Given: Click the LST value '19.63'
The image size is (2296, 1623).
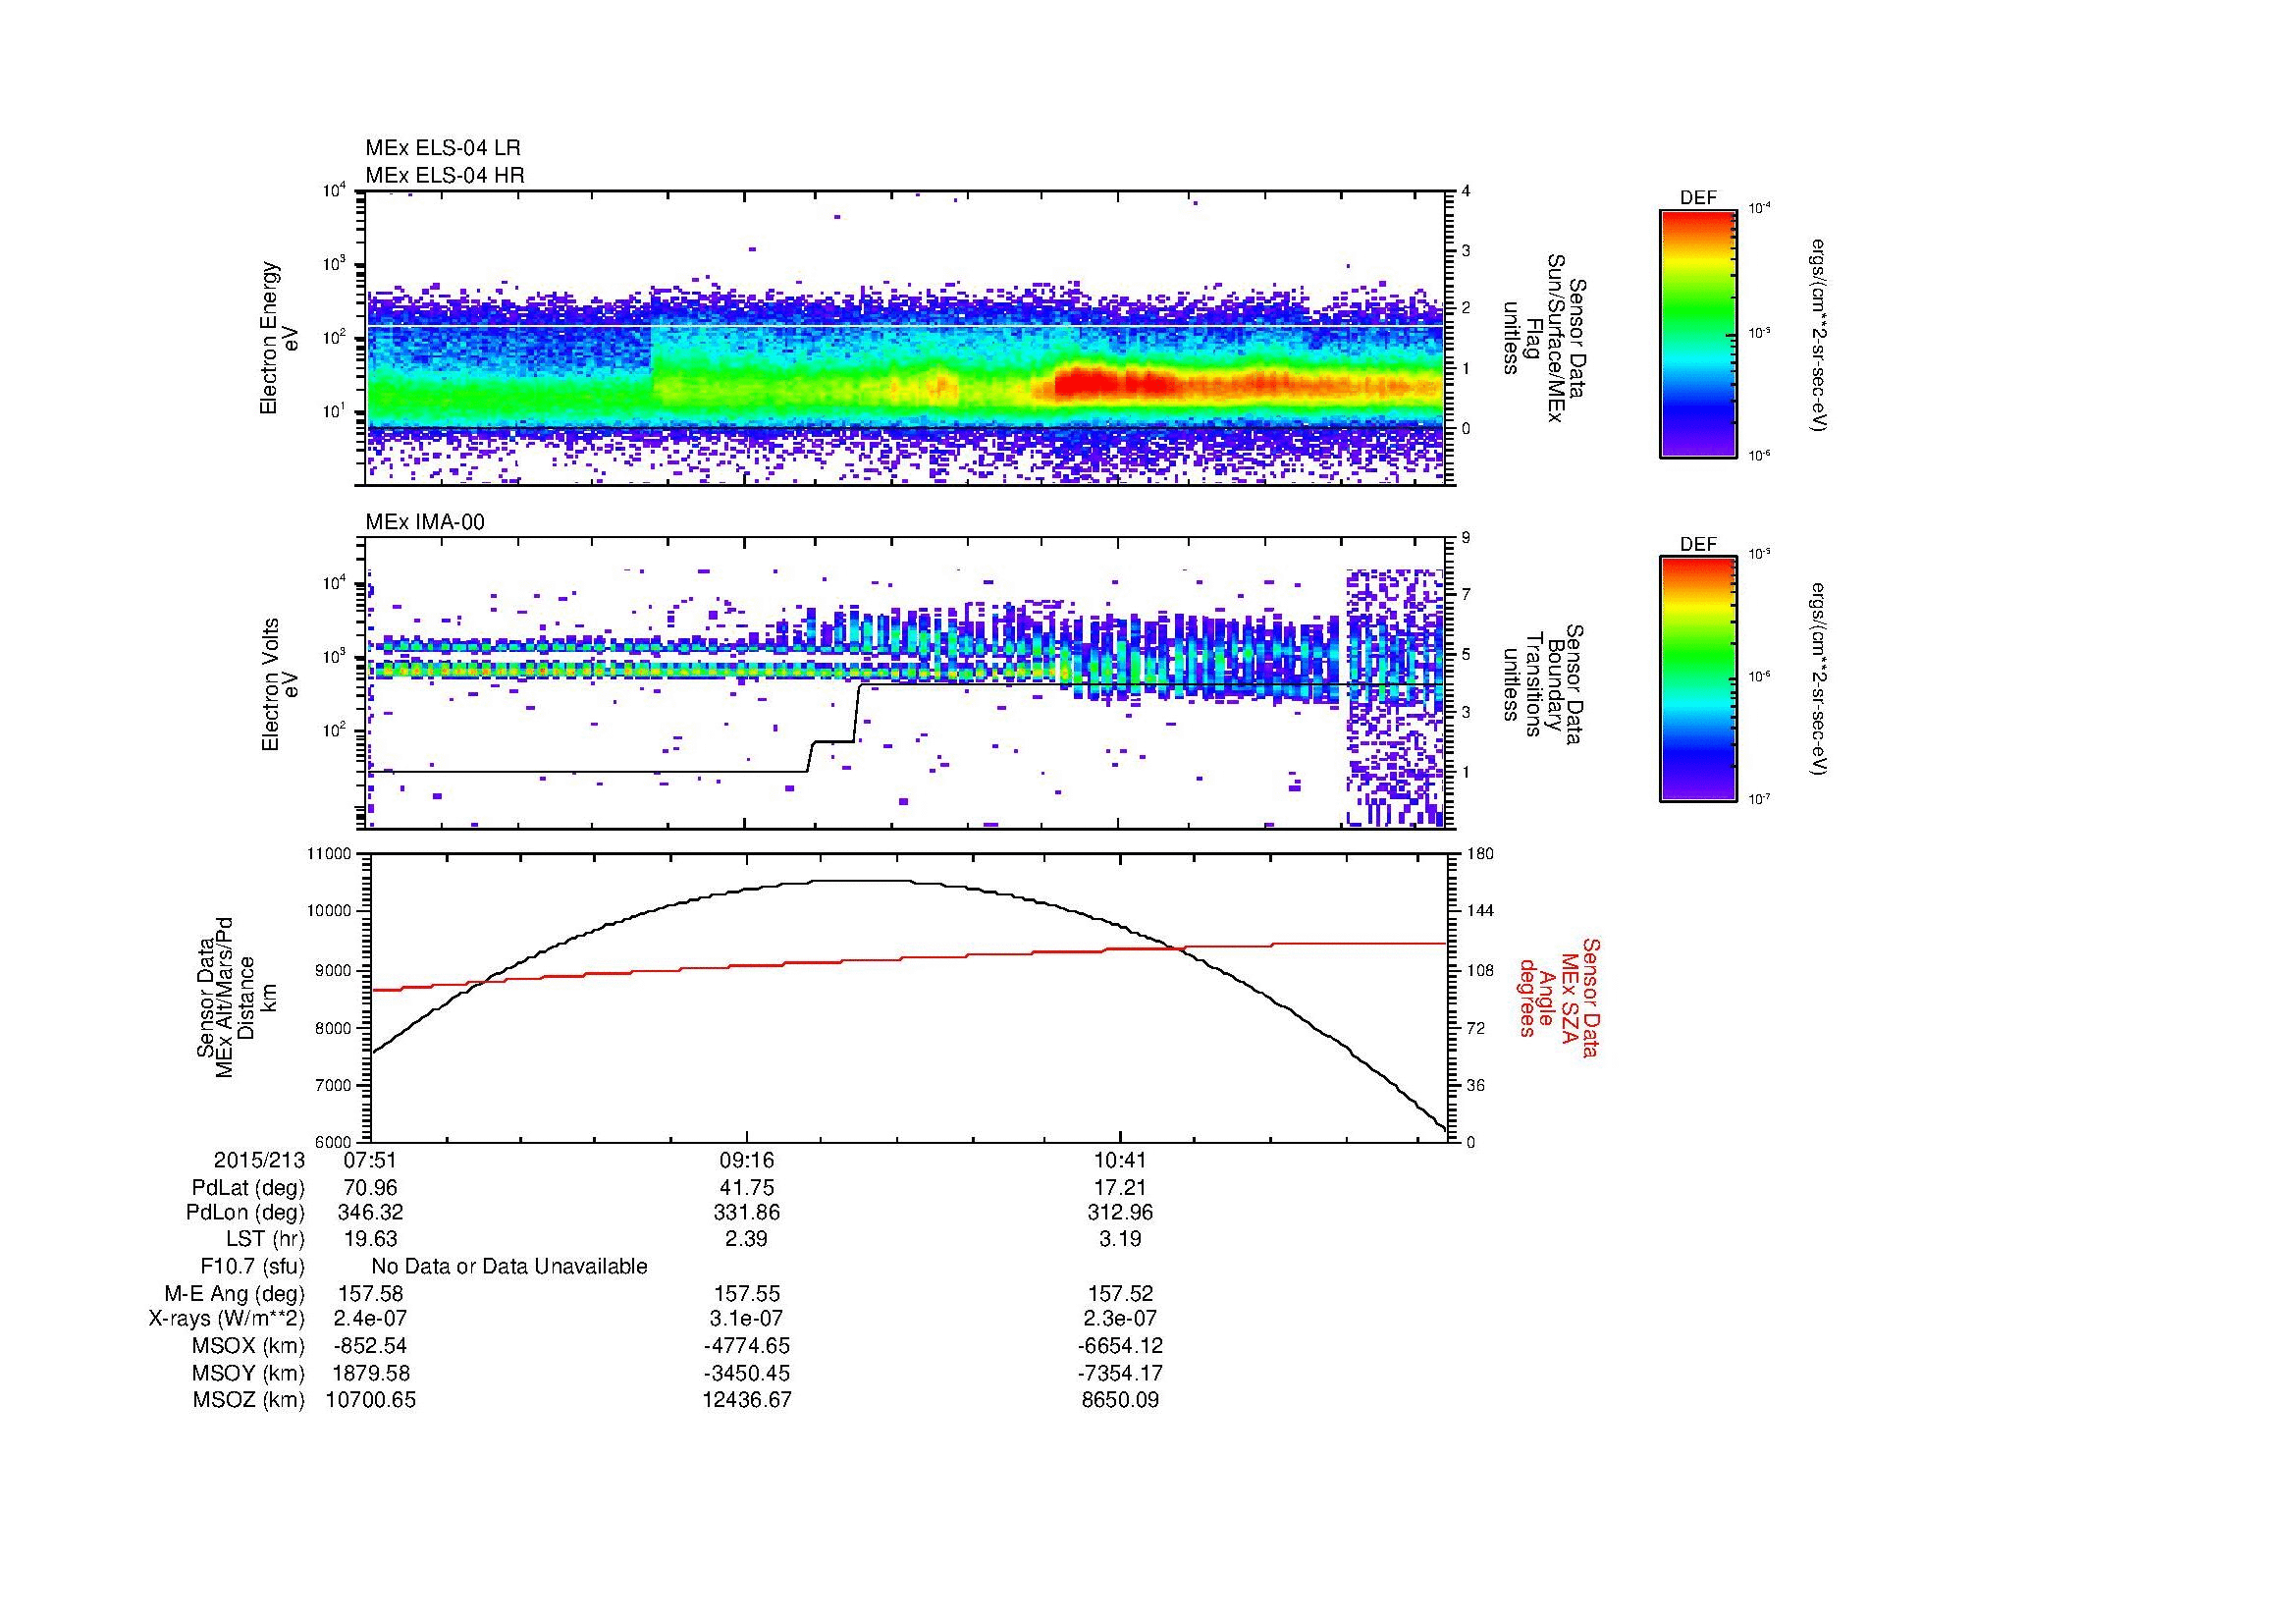Looking at the screenshot, I should pos(370,1239).
